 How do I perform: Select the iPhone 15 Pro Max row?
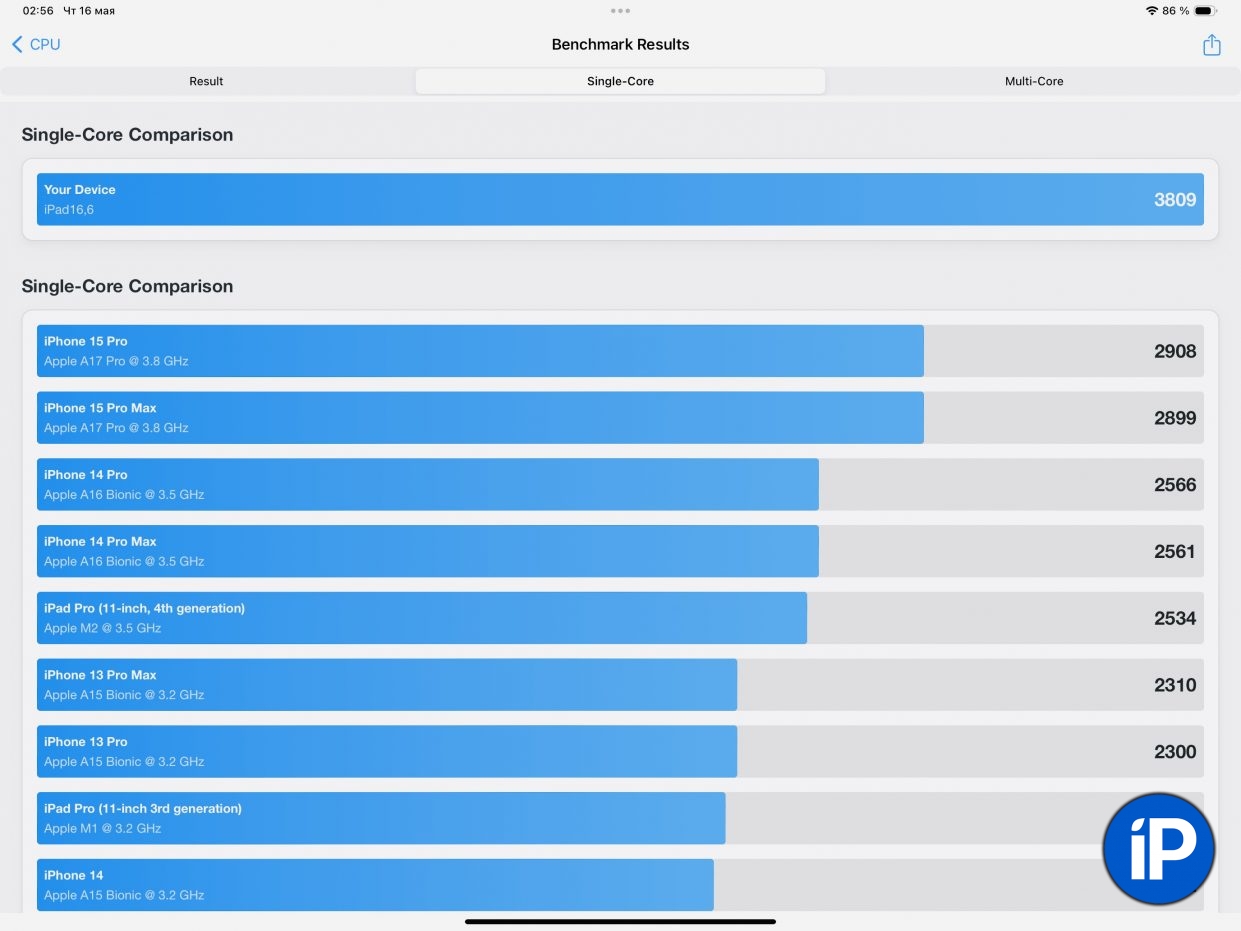pos(620,418)
